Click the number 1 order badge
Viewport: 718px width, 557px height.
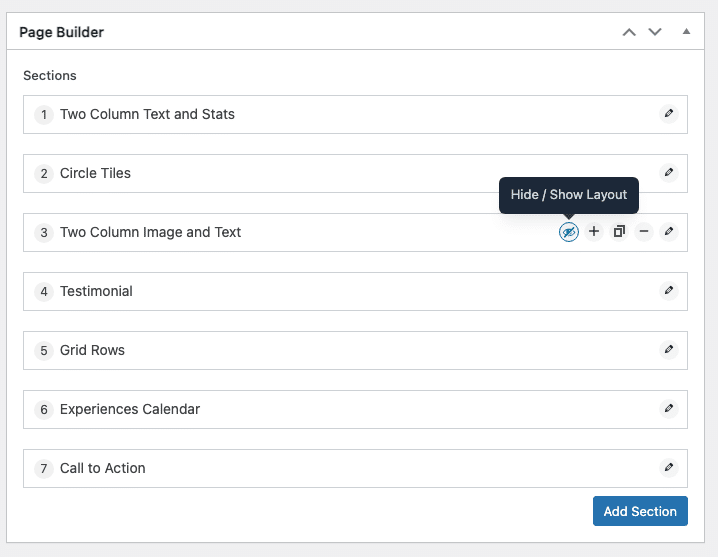pos(44,115)
